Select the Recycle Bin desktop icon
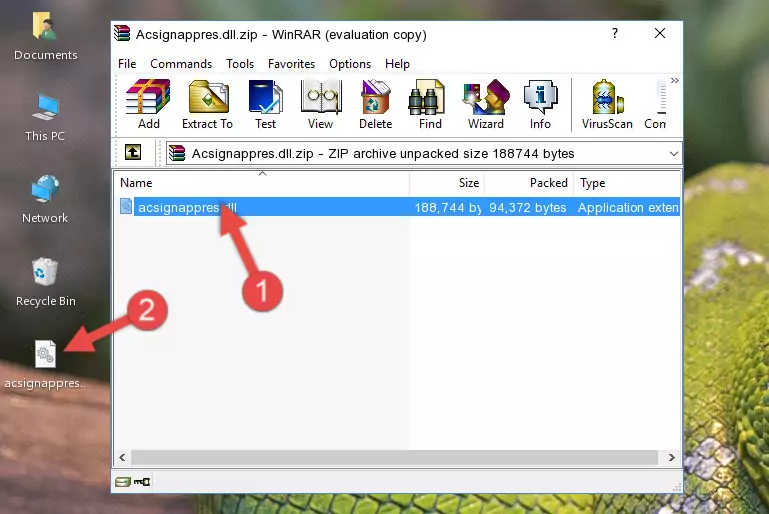 46,283
